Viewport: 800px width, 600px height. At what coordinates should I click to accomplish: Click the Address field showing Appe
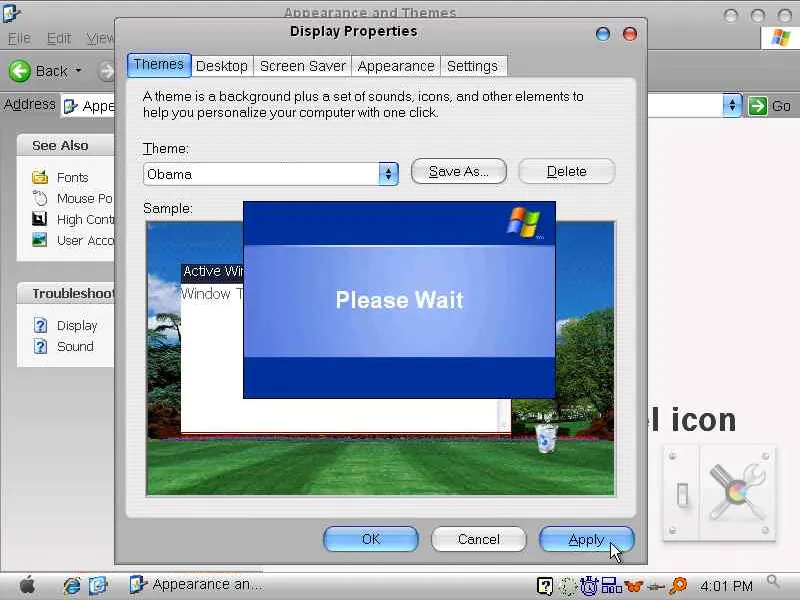(88, 106)
